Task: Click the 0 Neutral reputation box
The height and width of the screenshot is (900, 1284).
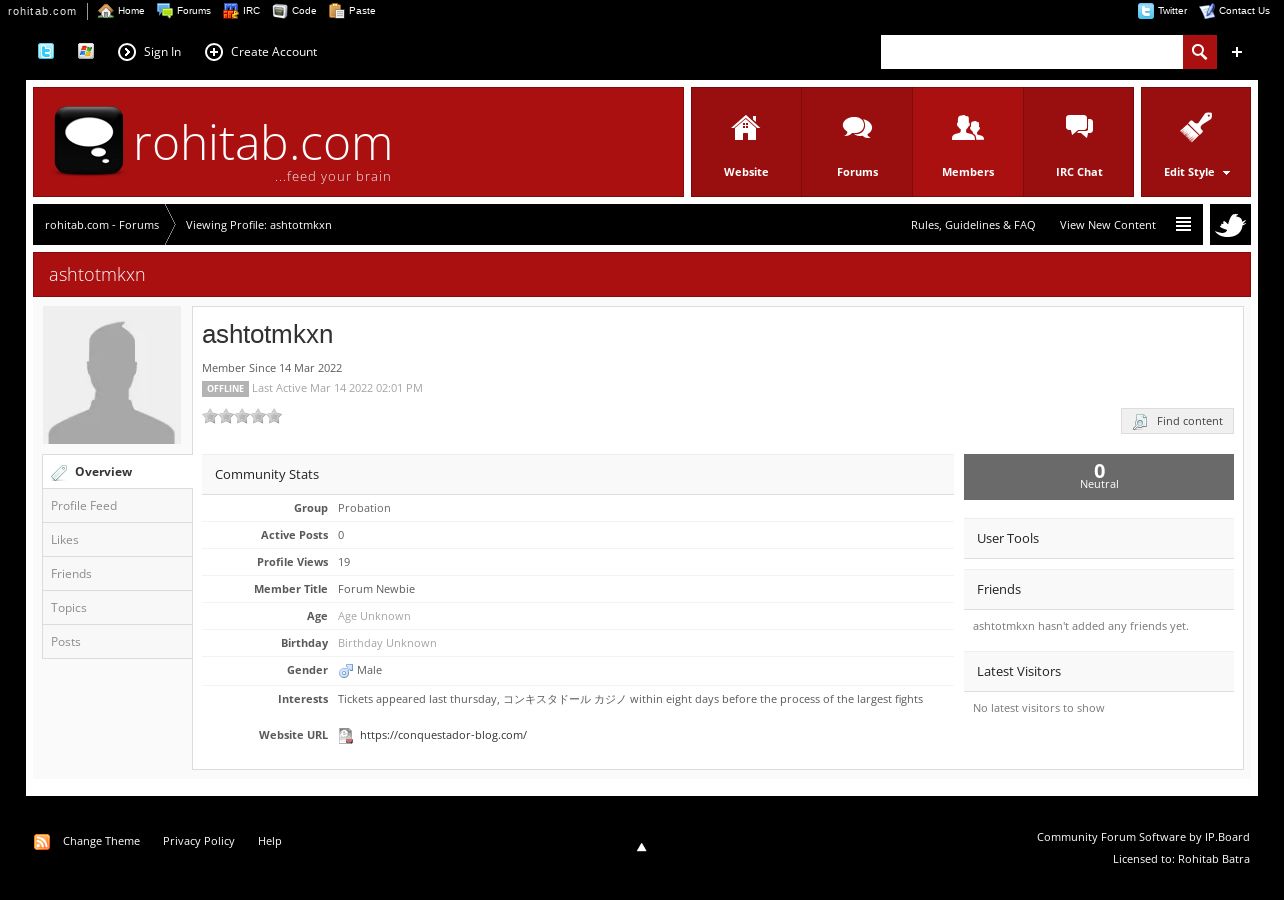Action: [1099, 477]
